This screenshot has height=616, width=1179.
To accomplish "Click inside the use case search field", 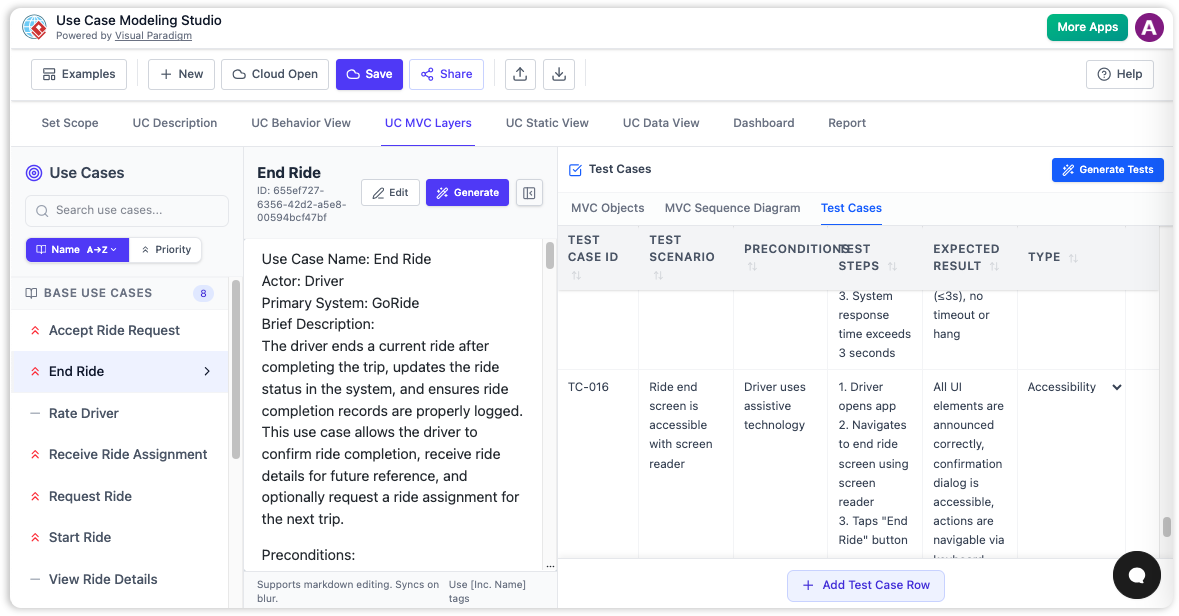I will [x=126, y=210].
